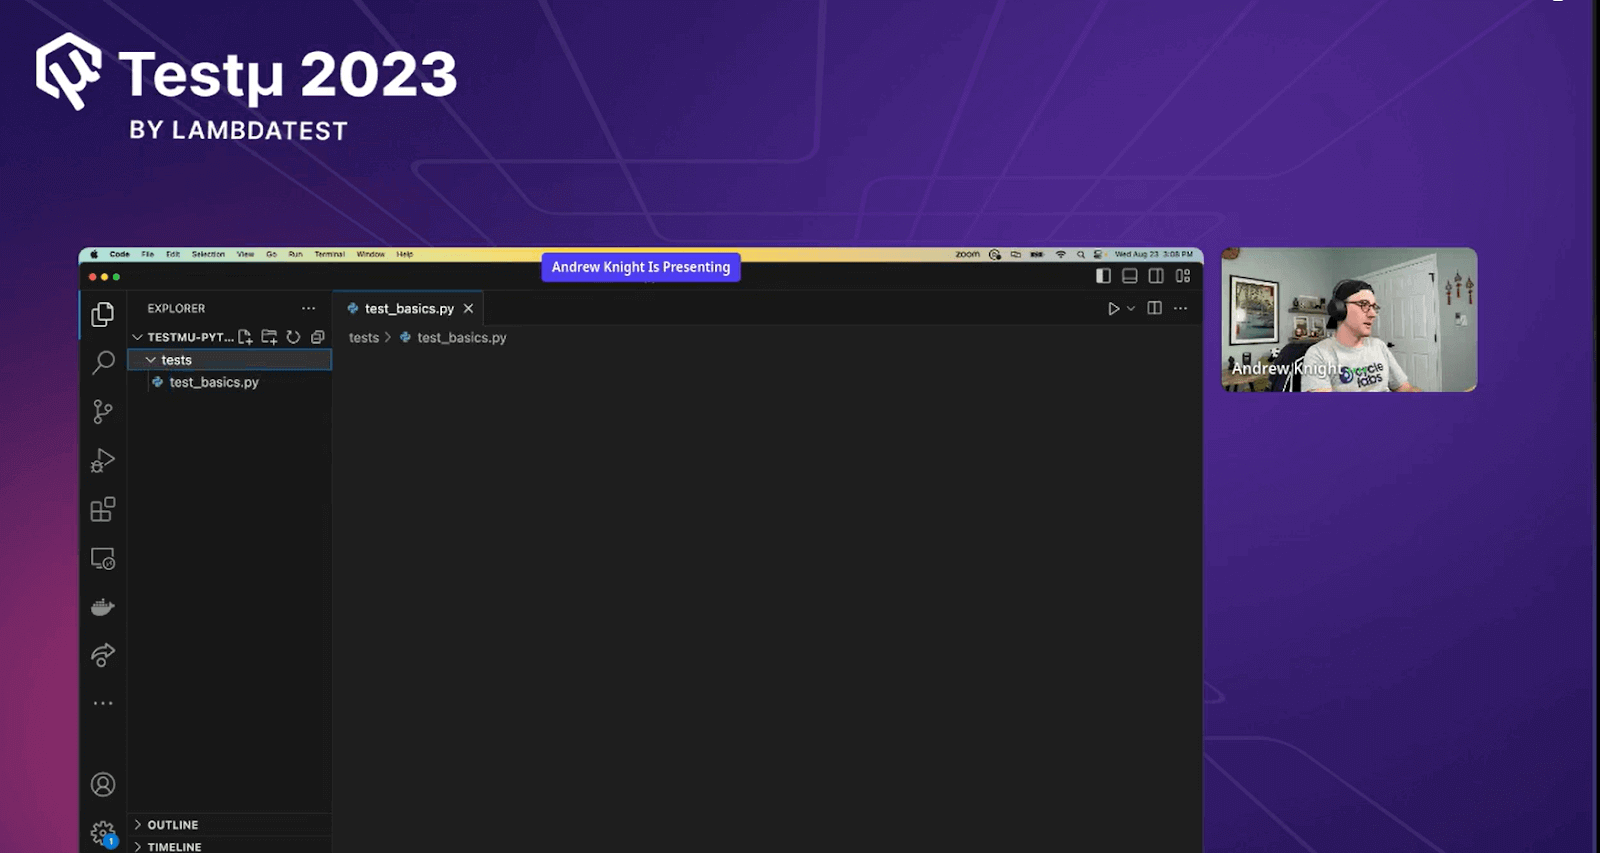Open the customize layout icon
This screenshot has height=853, width=1600.
click(1183, 276)
